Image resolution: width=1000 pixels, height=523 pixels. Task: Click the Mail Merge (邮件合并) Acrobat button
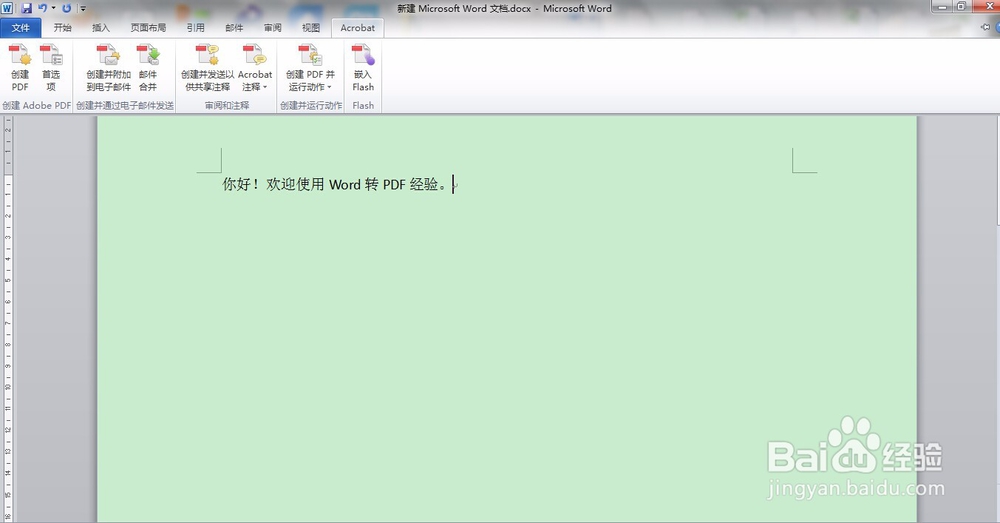pos(148,68)
